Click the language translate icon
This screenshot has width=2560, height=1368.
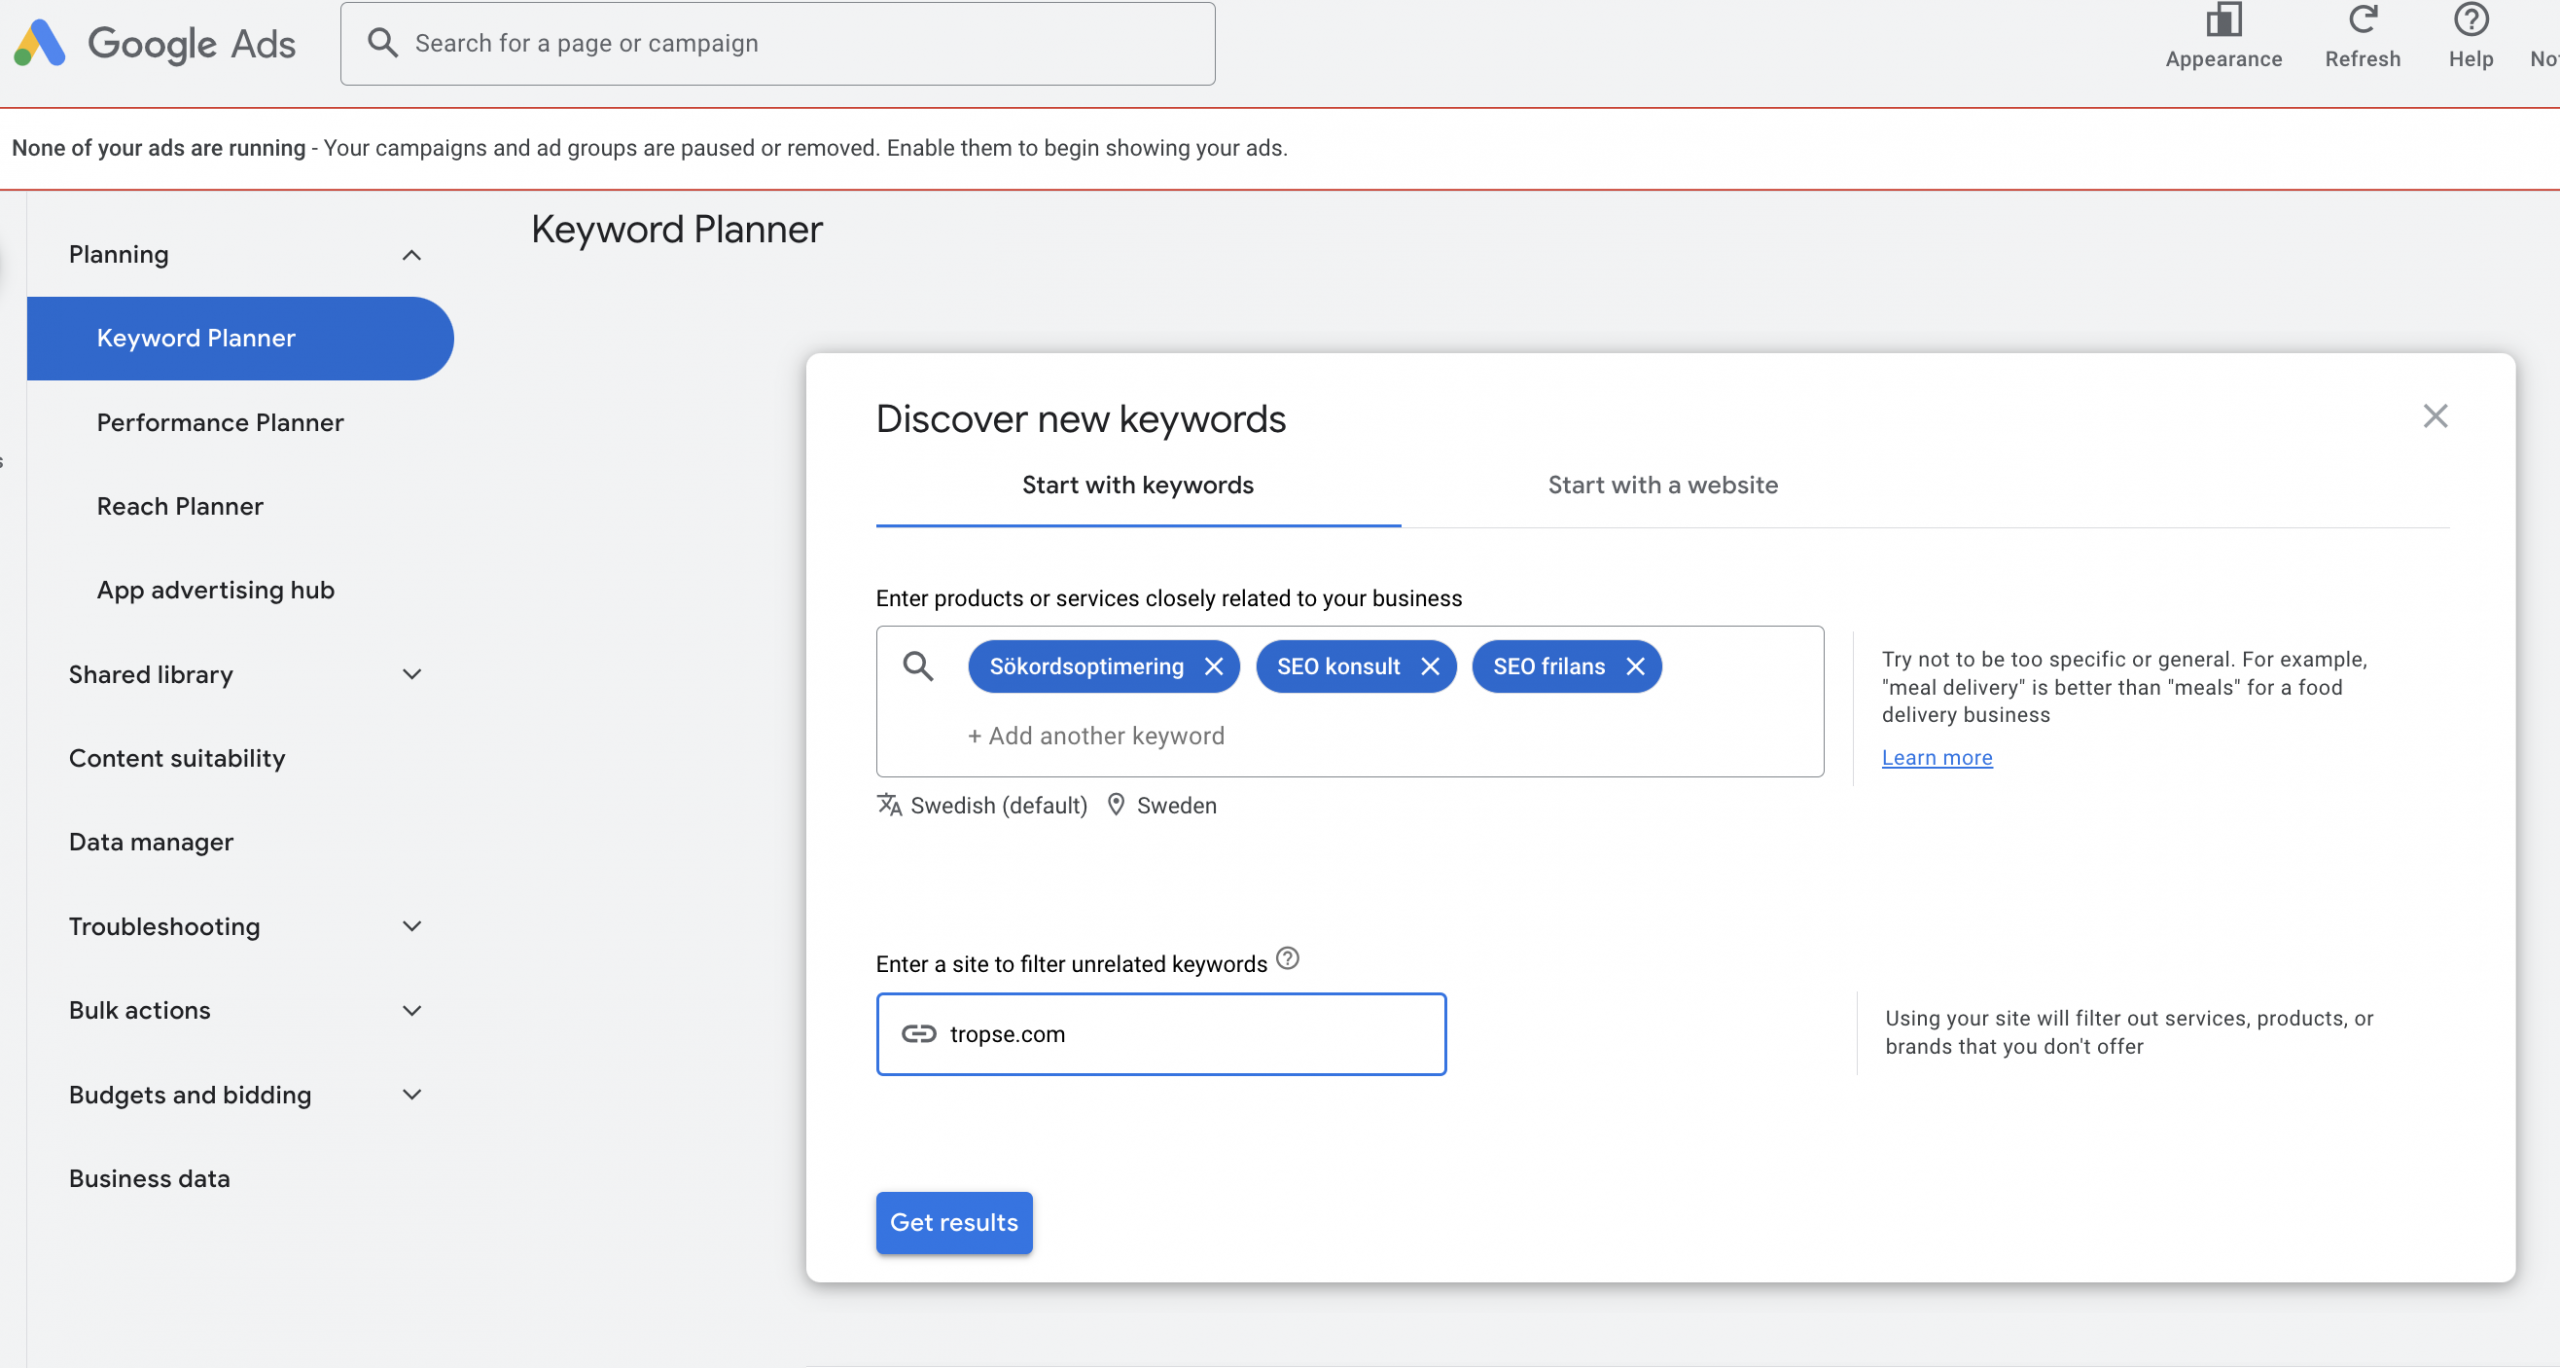coord(889,804)
